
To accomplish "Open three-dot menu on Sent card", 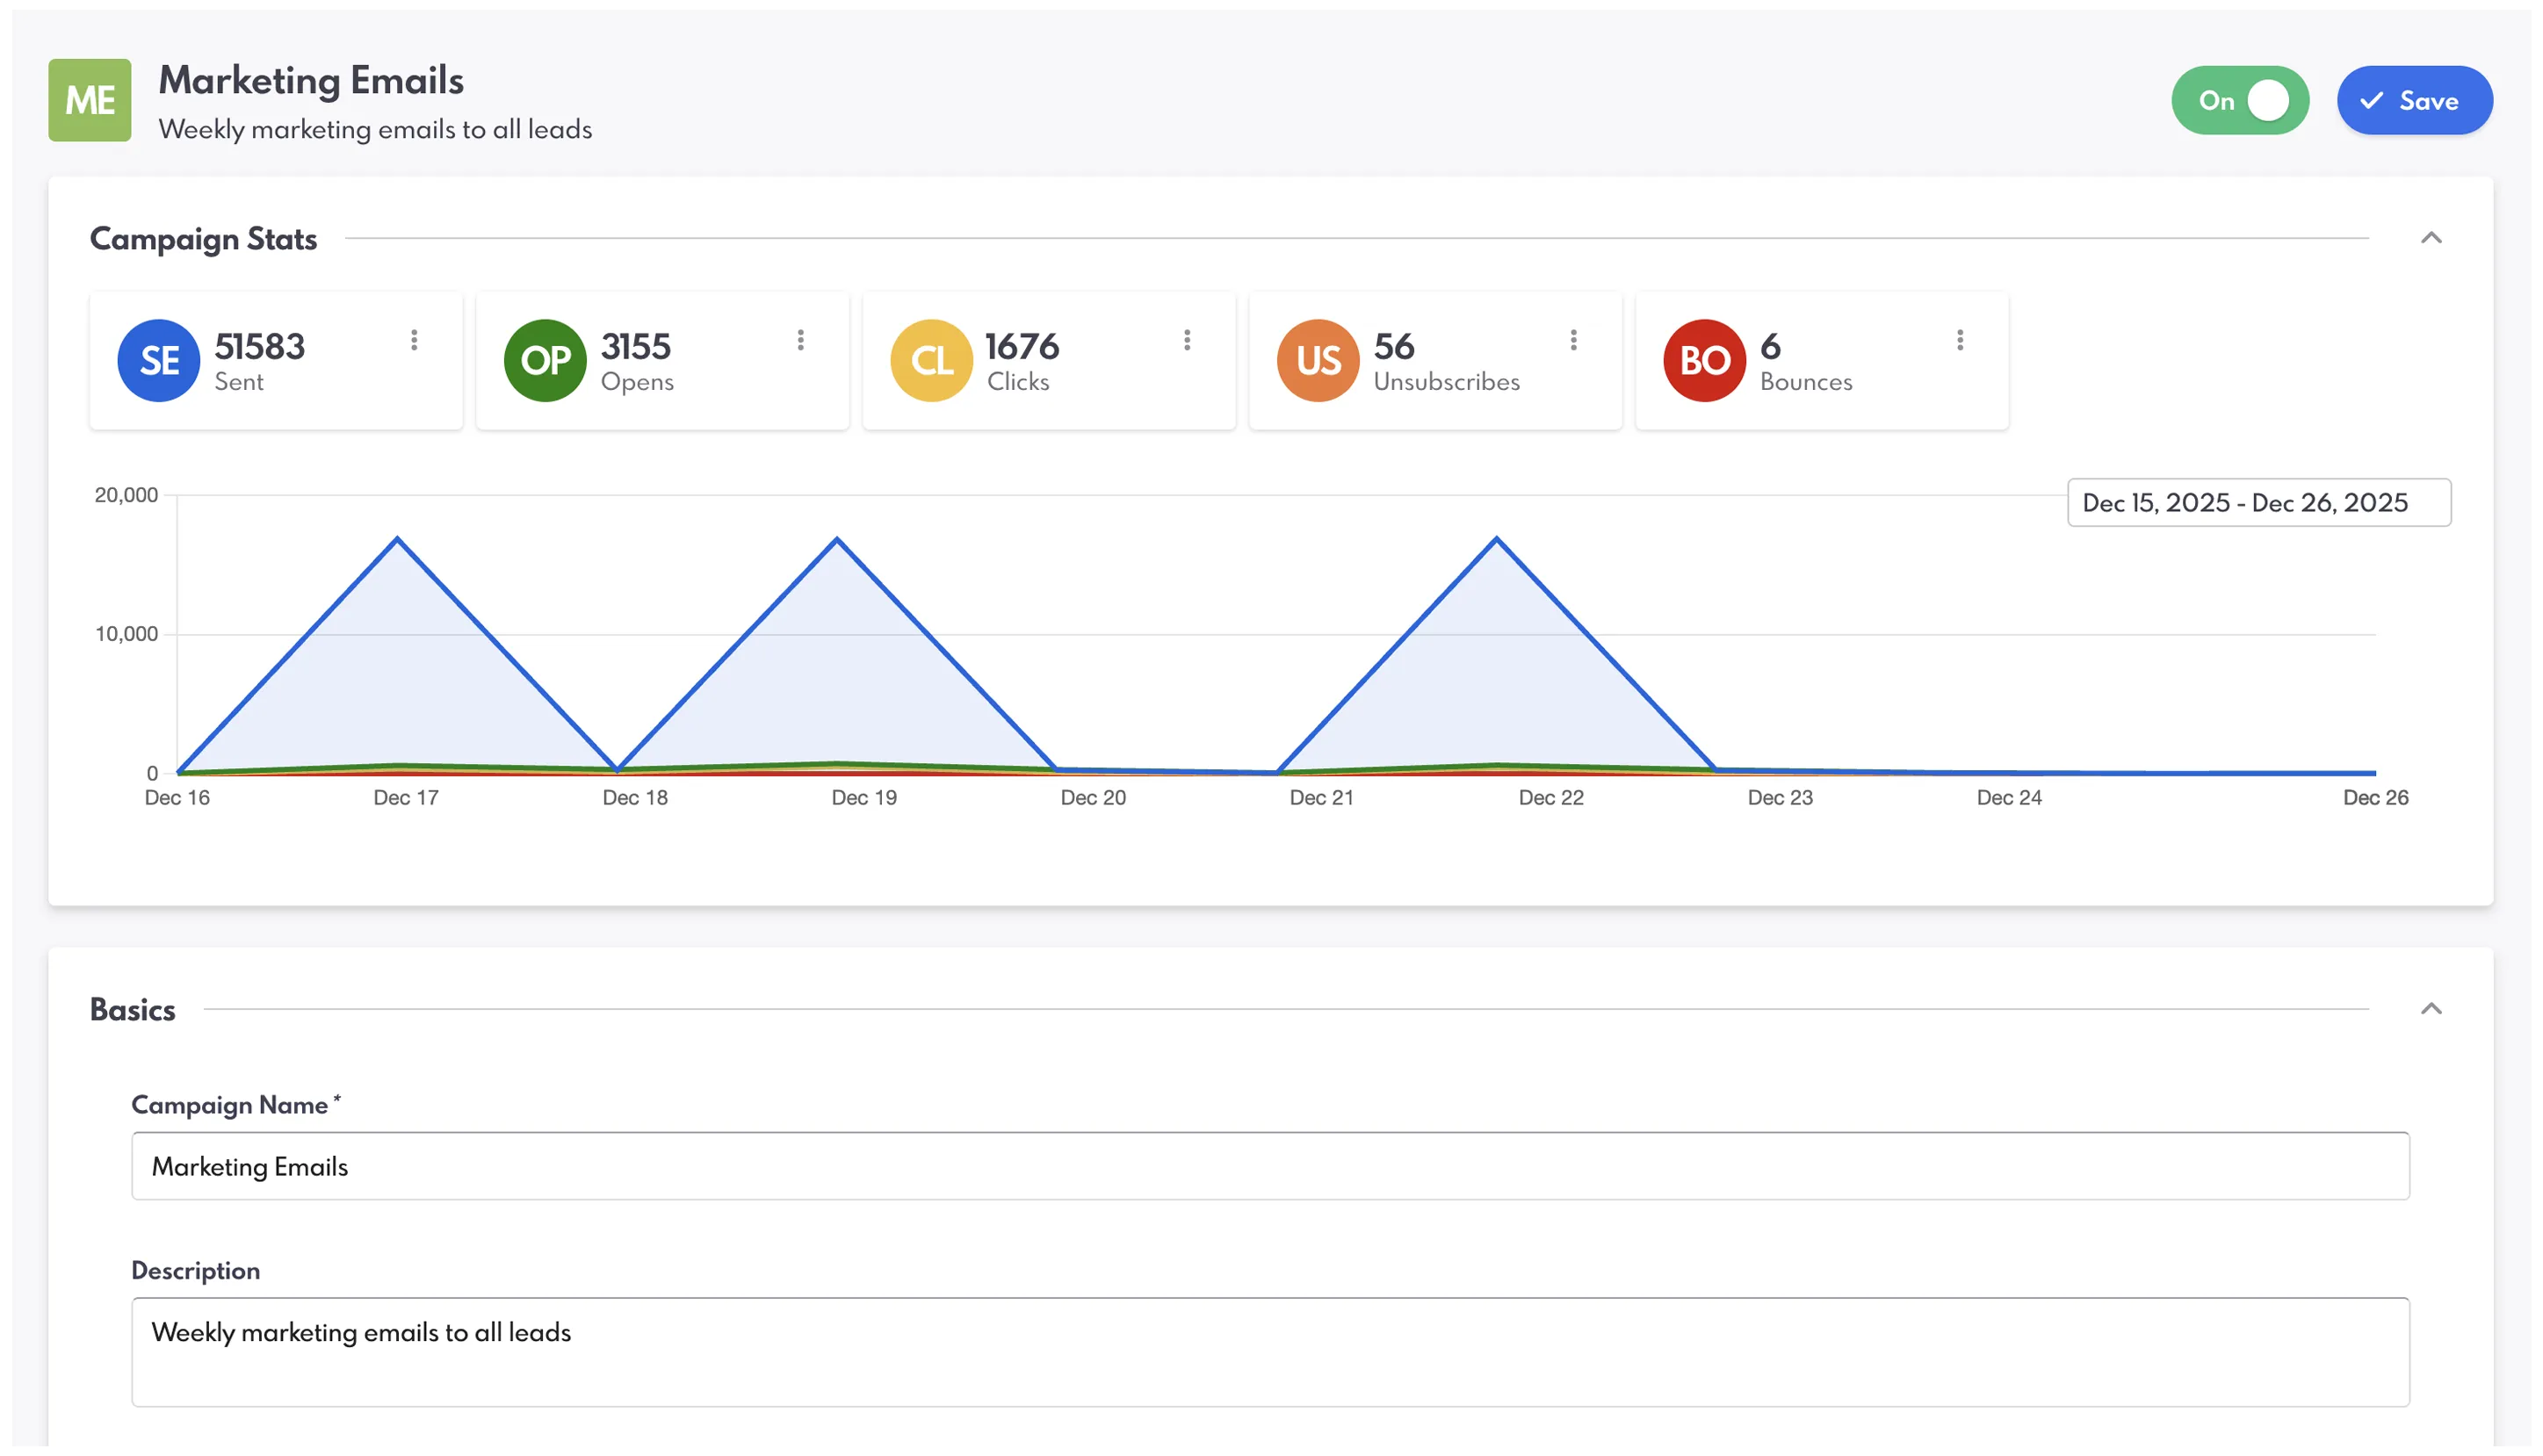I will click(414, 340).
